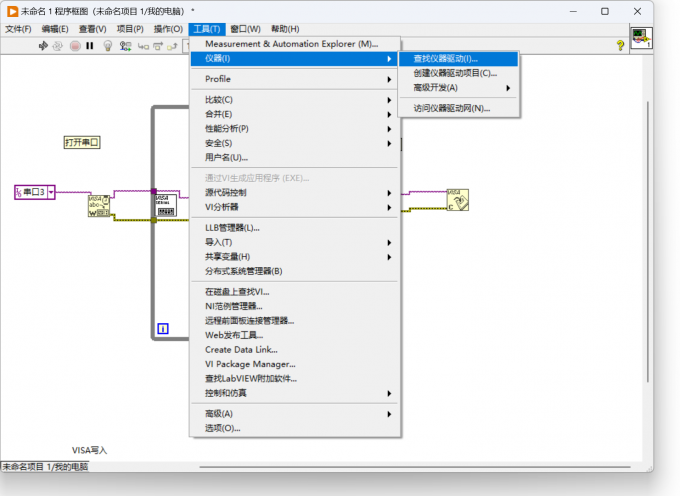Click the horizontal scrollbar at bottom

415,467
